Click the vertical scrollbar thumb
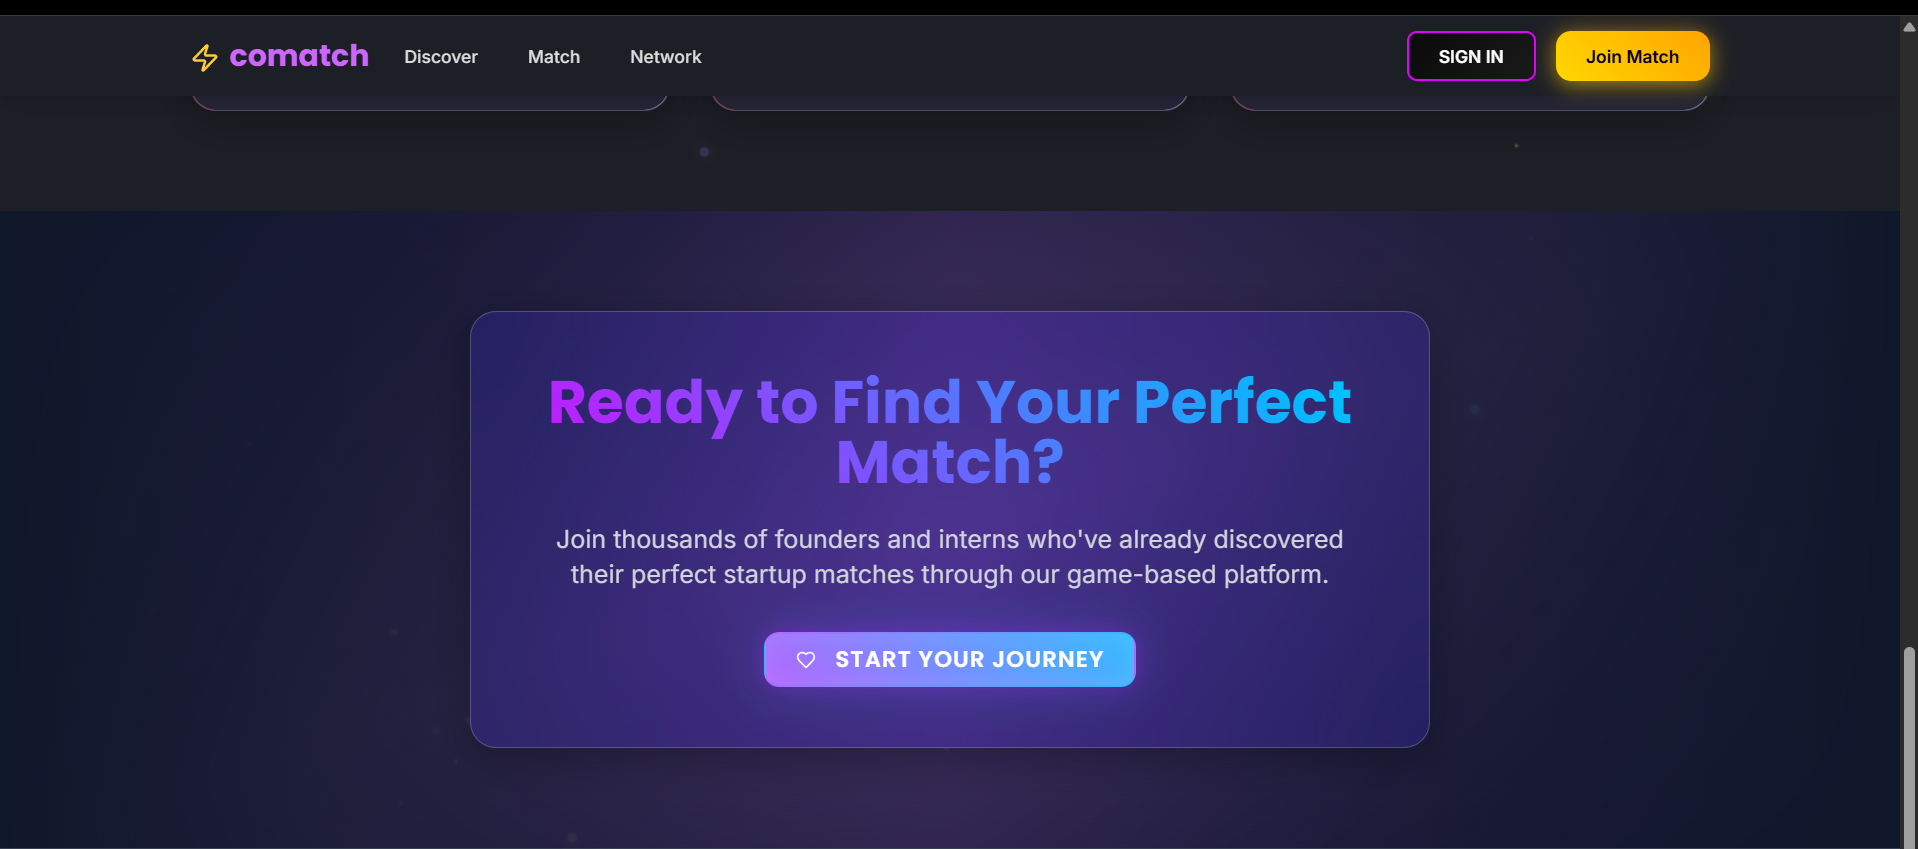Viewport: 1918px width, 849px height. (1909, 746)
